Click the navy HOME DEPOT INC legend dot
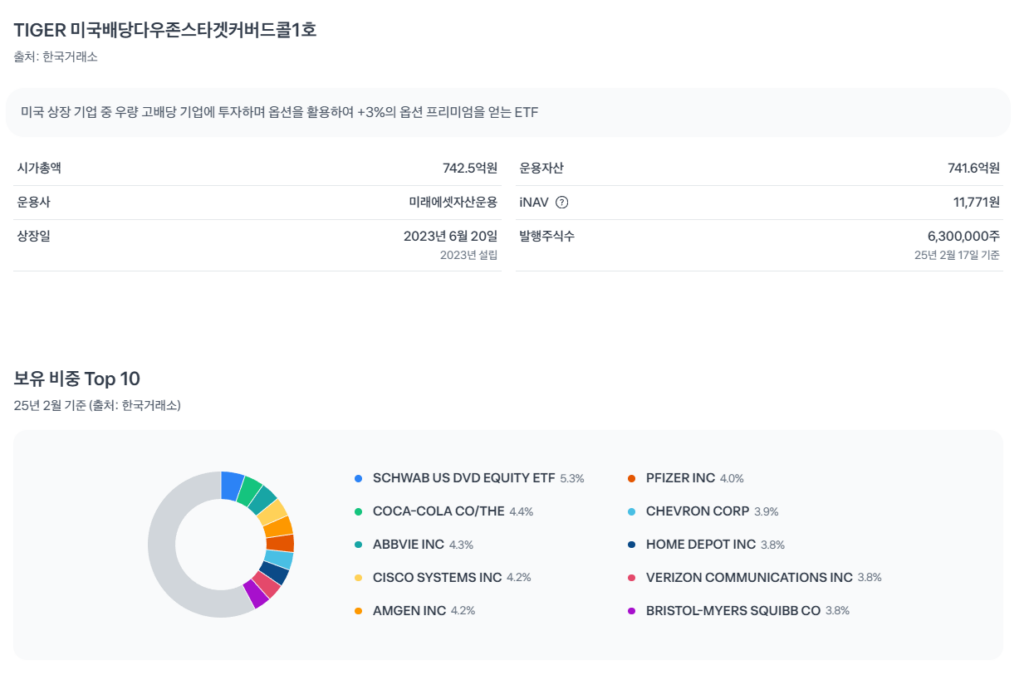 pos(632,545)
